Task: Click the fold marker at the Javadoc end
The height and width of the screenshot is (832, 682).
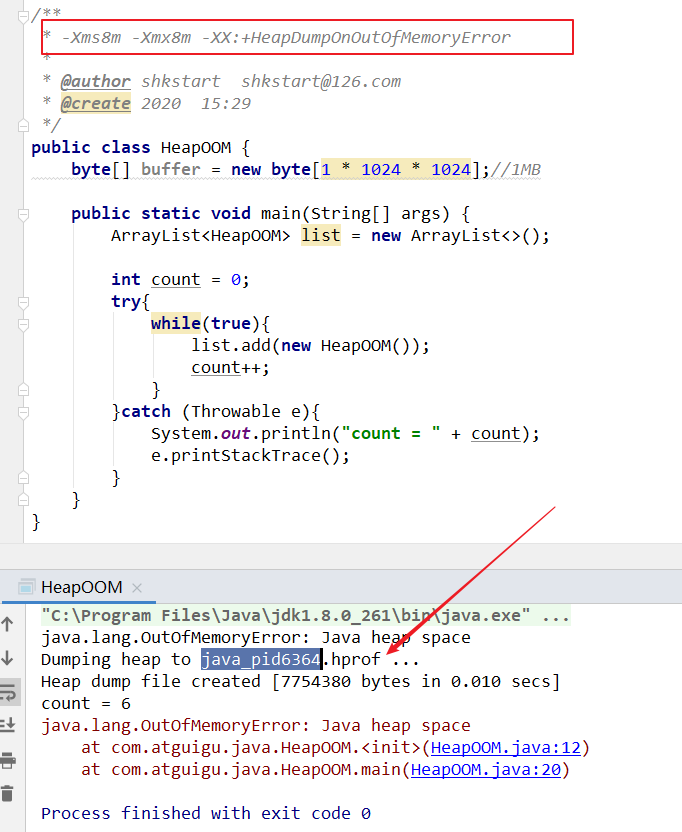Action: (23, 126)
